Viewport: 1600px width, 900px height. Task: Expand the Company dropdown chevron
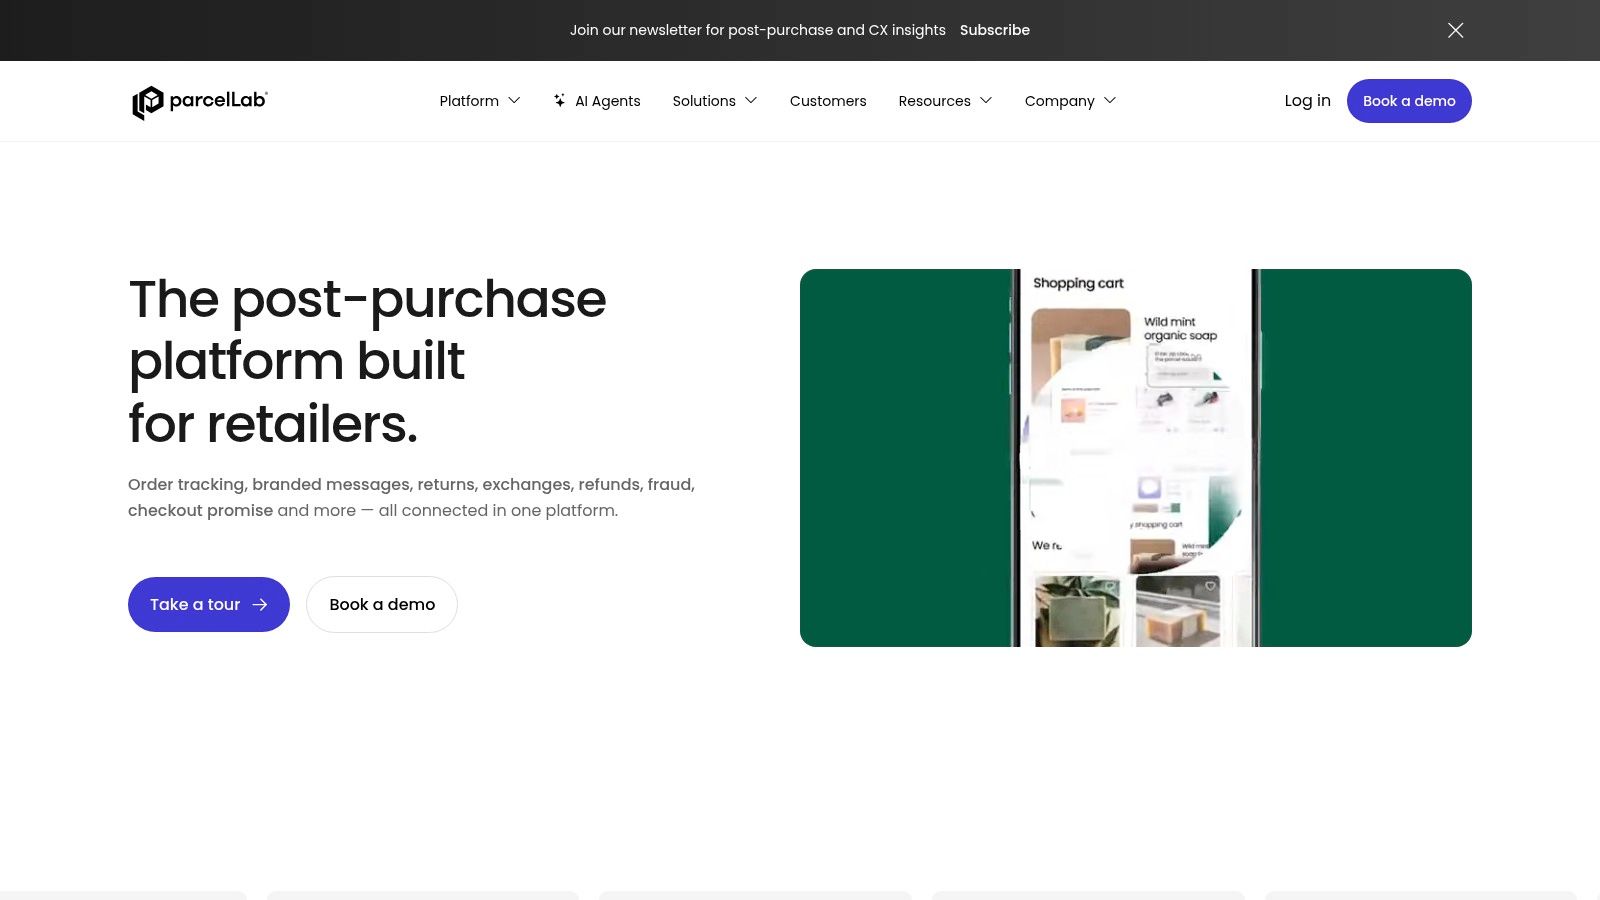coord(1110,100)
